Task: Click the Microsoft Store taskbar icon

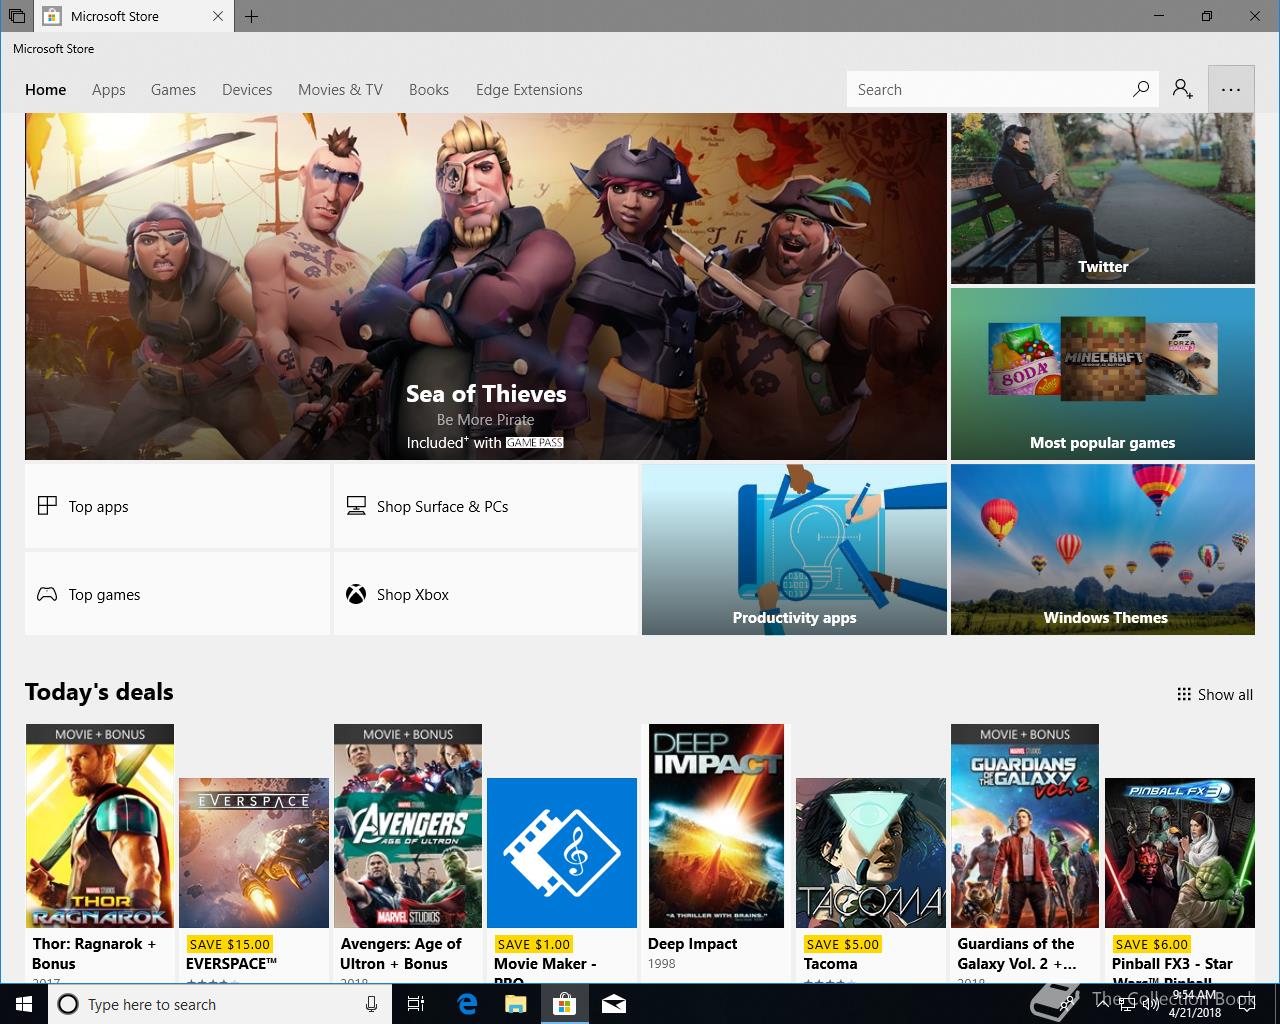Action: [564, 1004]
